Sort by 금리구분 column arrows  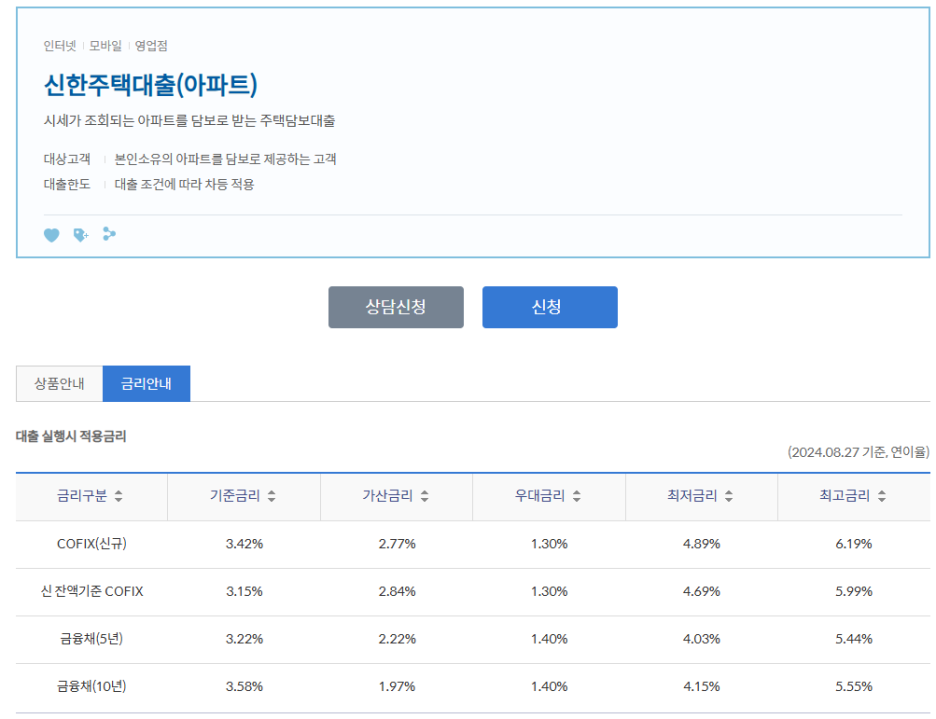click(x=118, y=496)
